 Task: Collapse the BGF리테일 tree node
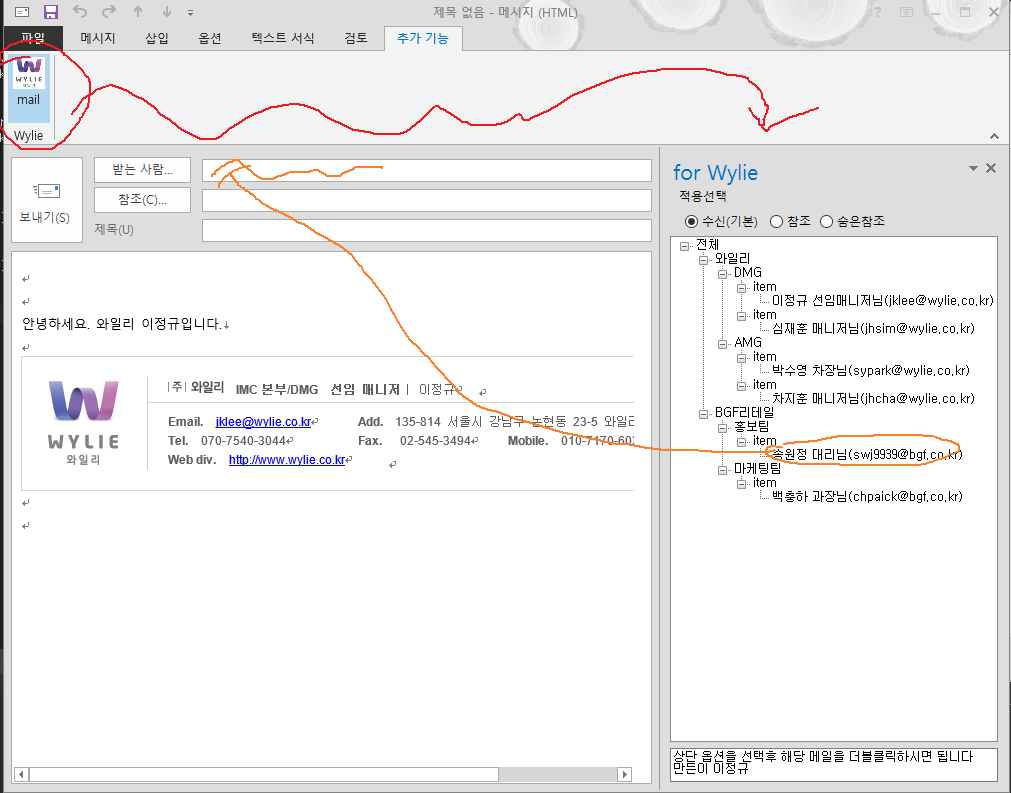703,413
